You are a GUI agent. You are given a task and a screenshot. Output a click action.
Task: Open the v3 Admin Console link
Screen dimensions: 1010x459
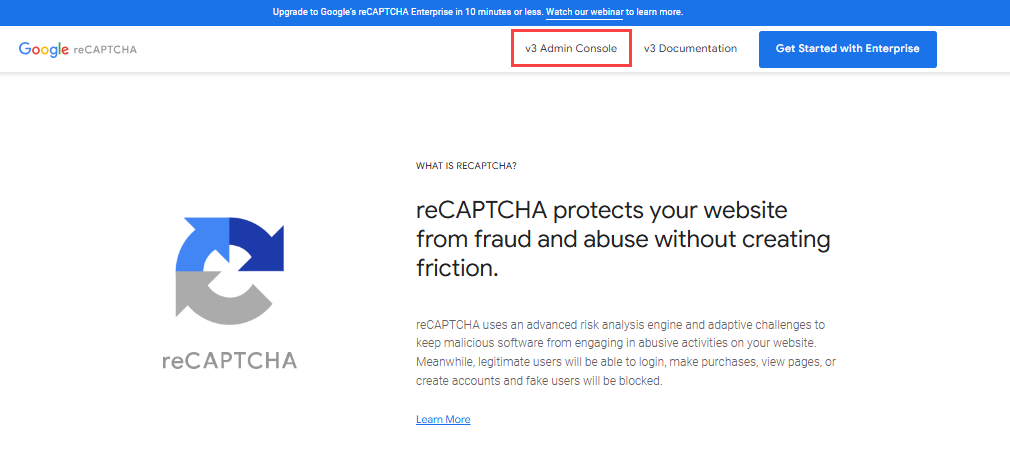point(571,48)
